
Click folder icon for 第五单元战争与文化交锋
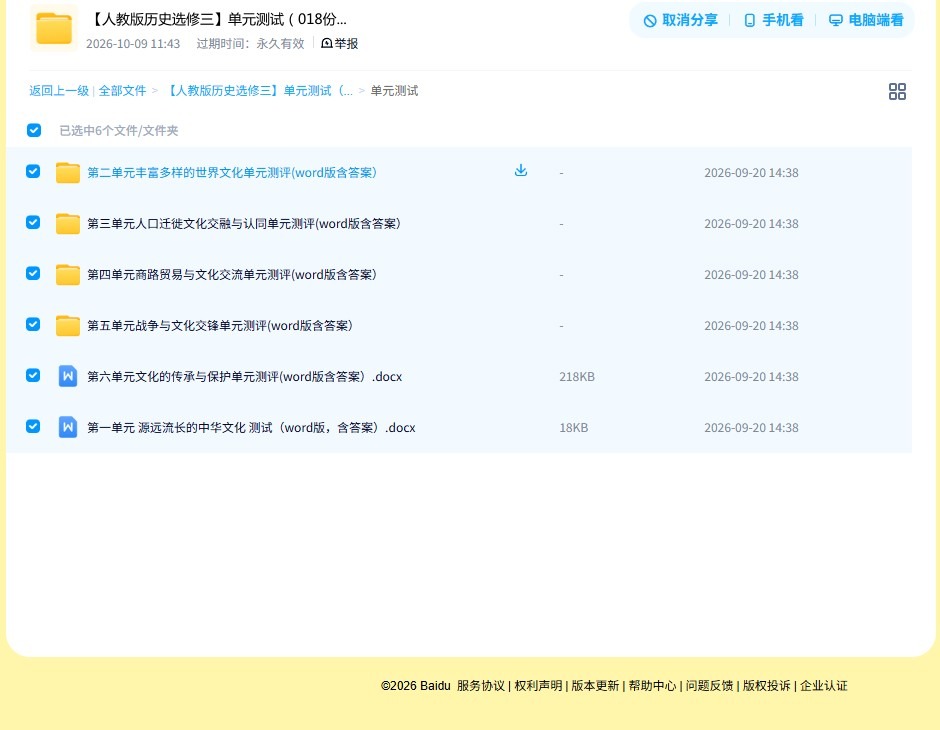pyautogui.click(x=68, y=325)
